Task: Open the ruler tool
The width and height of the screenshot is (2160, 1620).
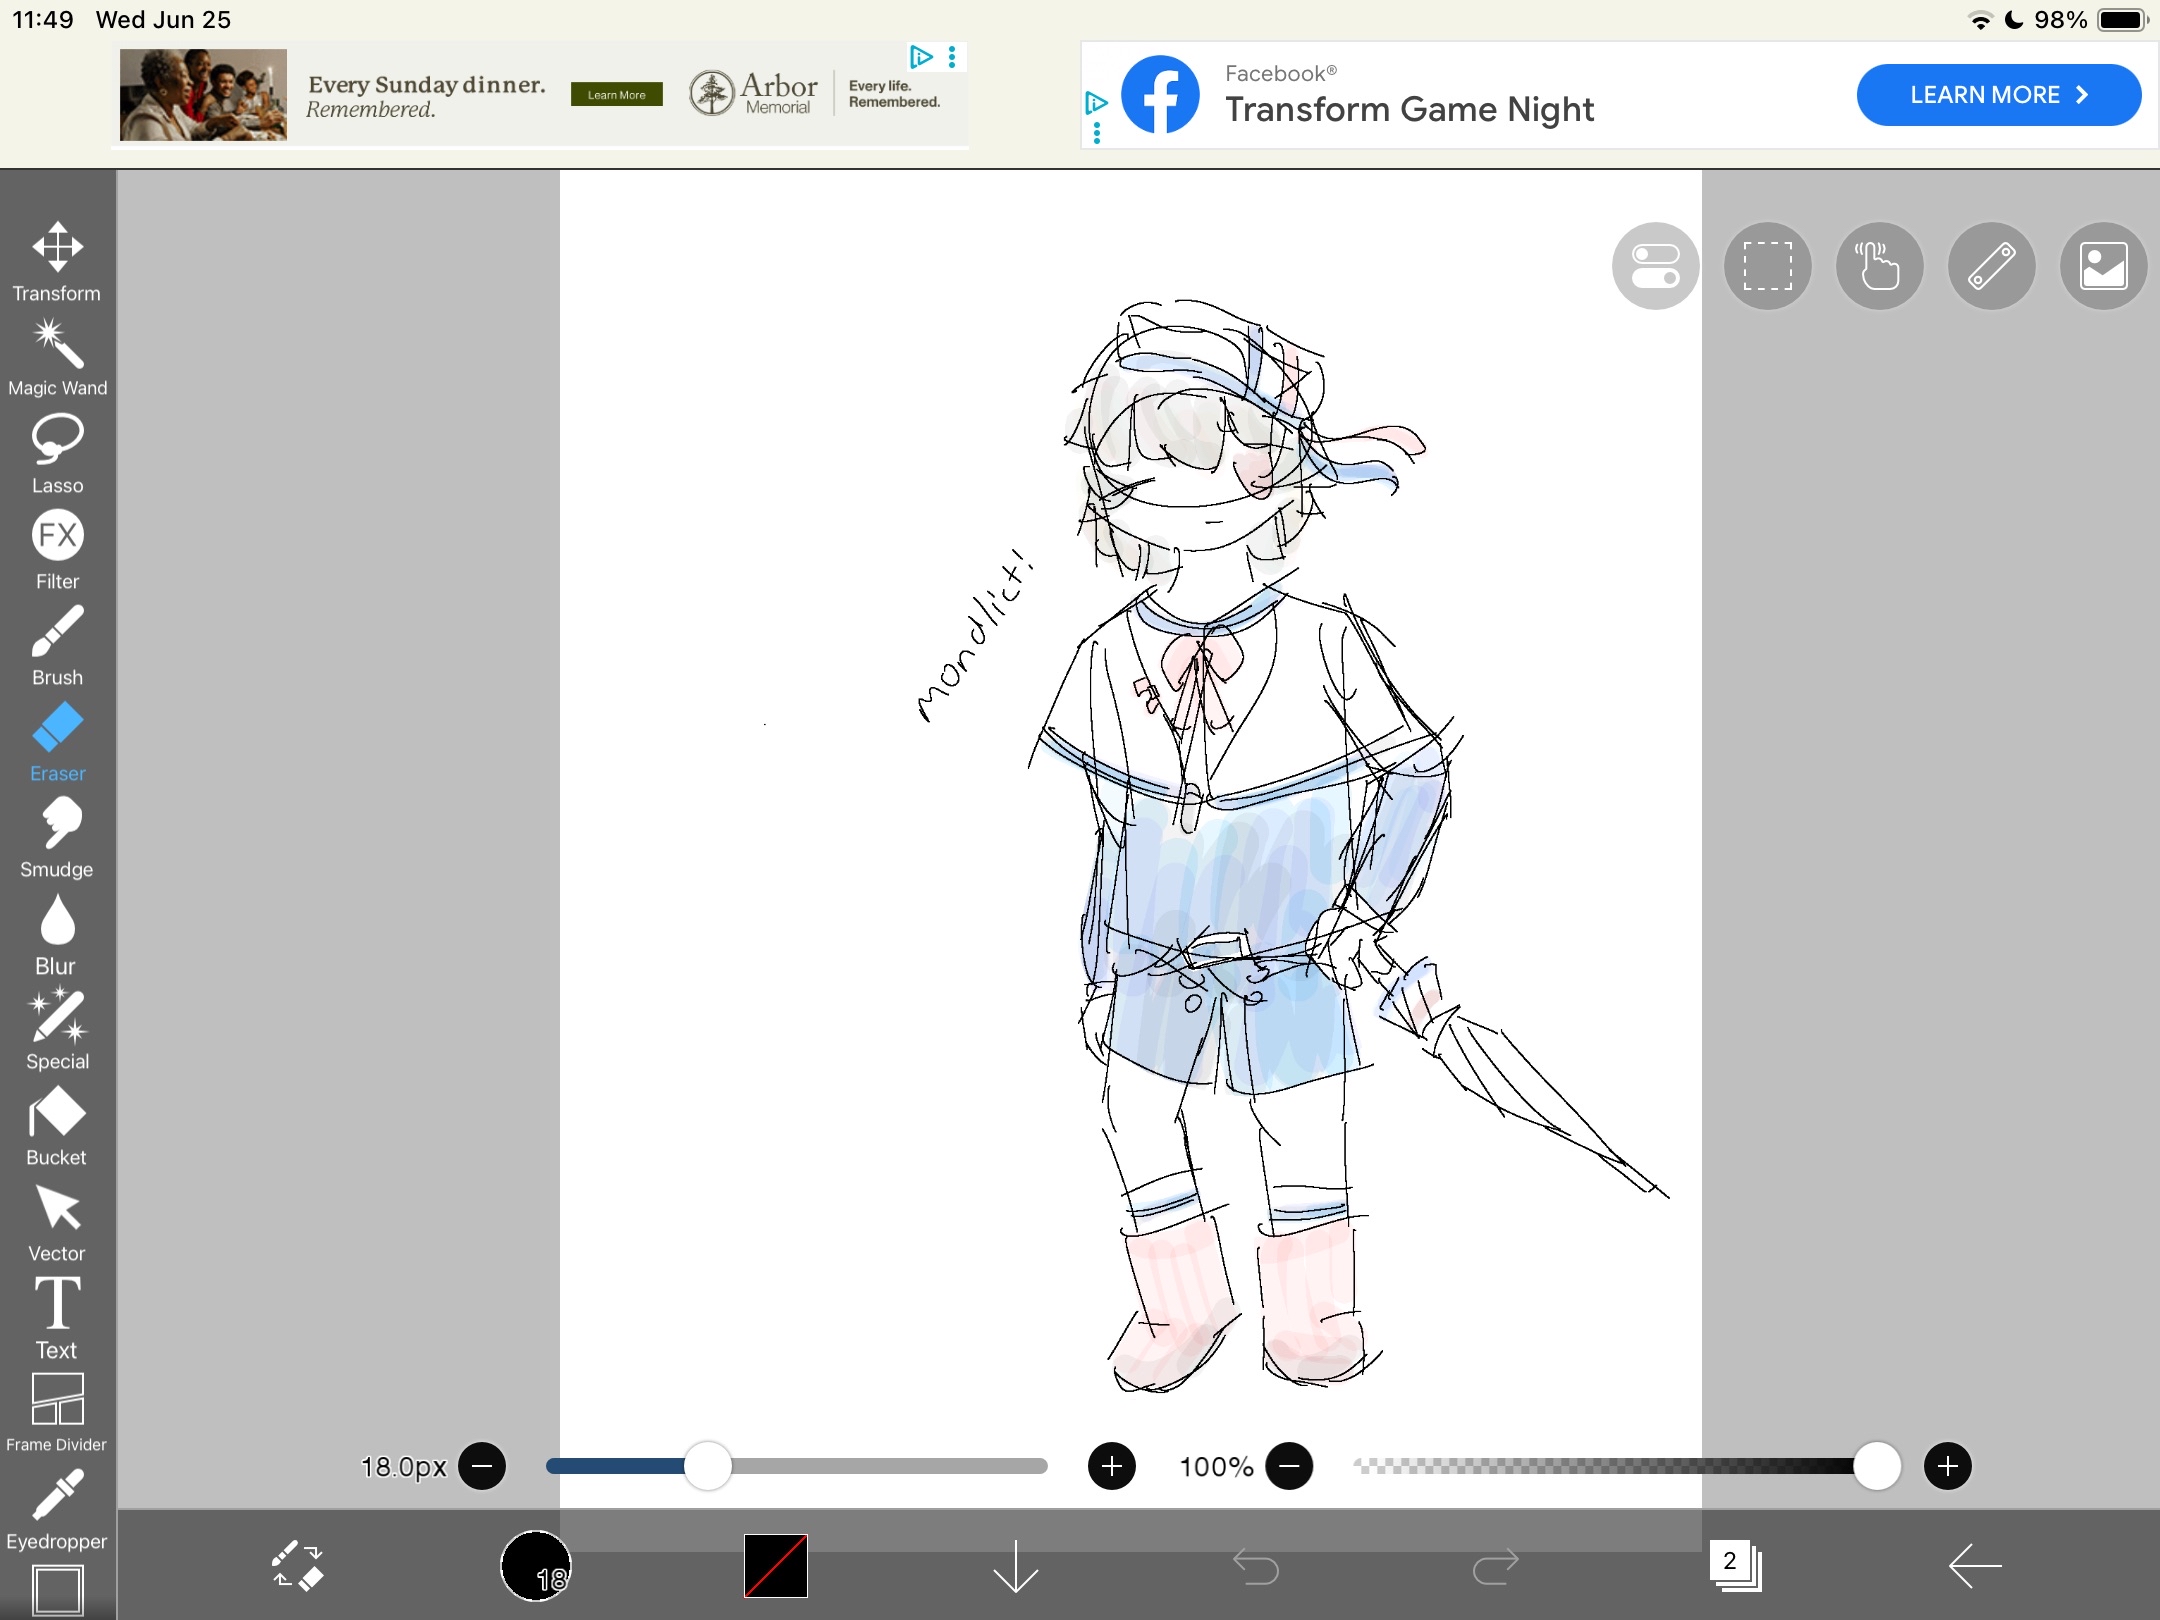Action: [1992, 266]
